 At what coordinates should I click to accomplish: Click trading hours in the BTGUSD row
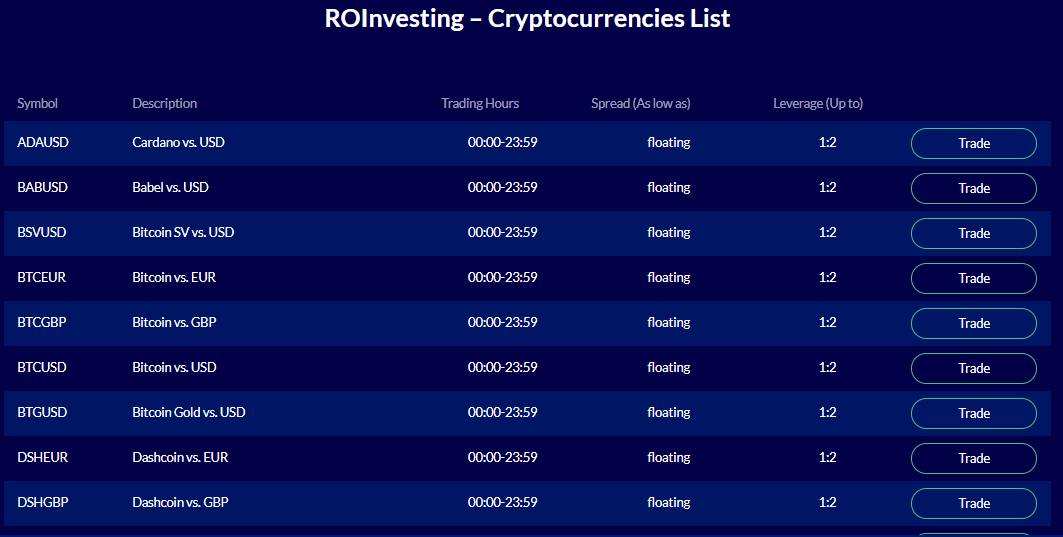tap(502, 412)
